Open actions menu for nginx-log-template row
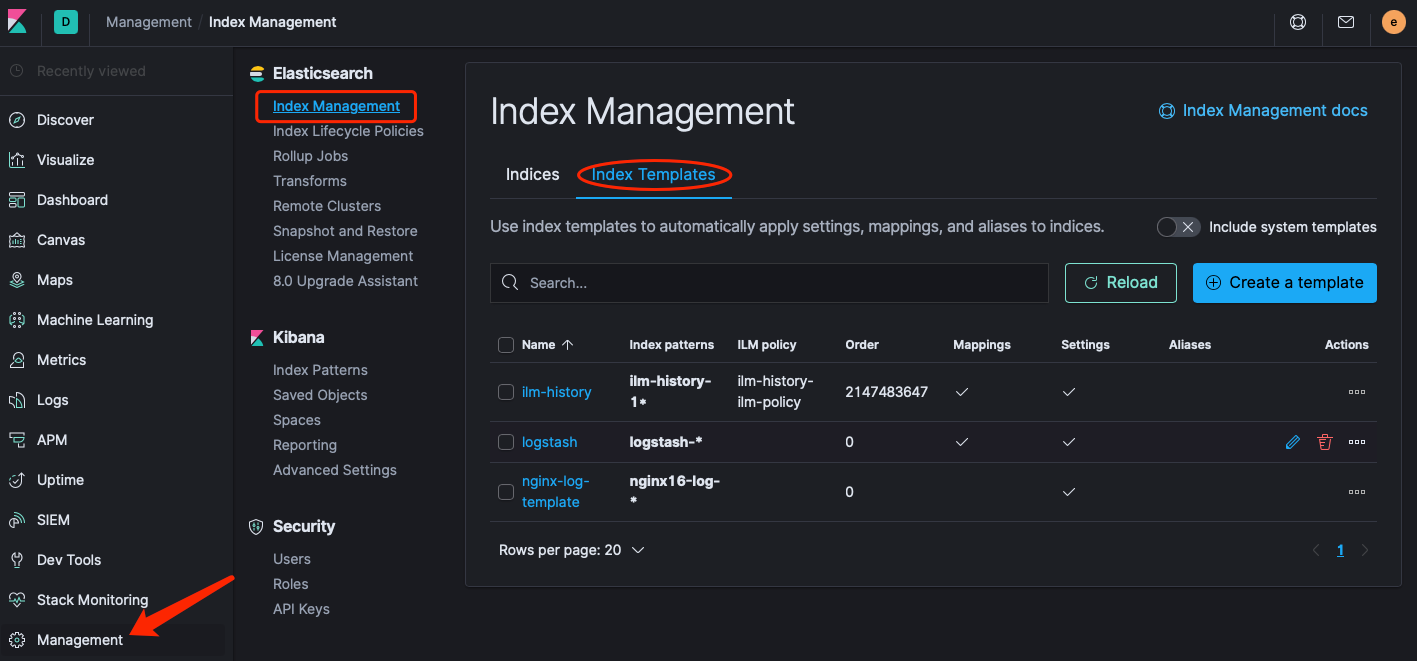 1356,492
